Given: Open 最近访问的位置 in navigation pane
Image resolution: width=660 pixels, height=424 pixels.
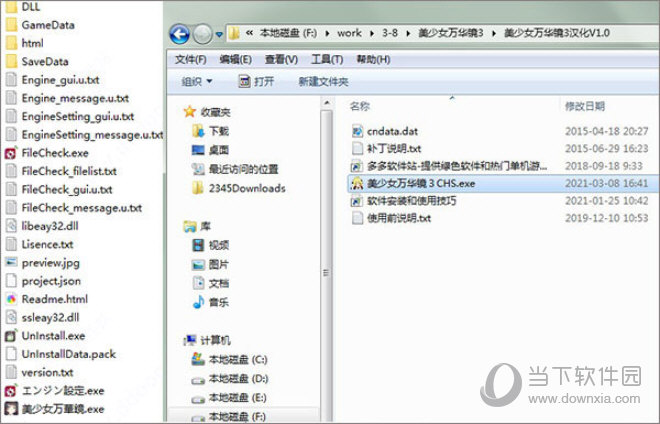Looking at the screenshot, I should pyautogui.click(x=235, y=169).
